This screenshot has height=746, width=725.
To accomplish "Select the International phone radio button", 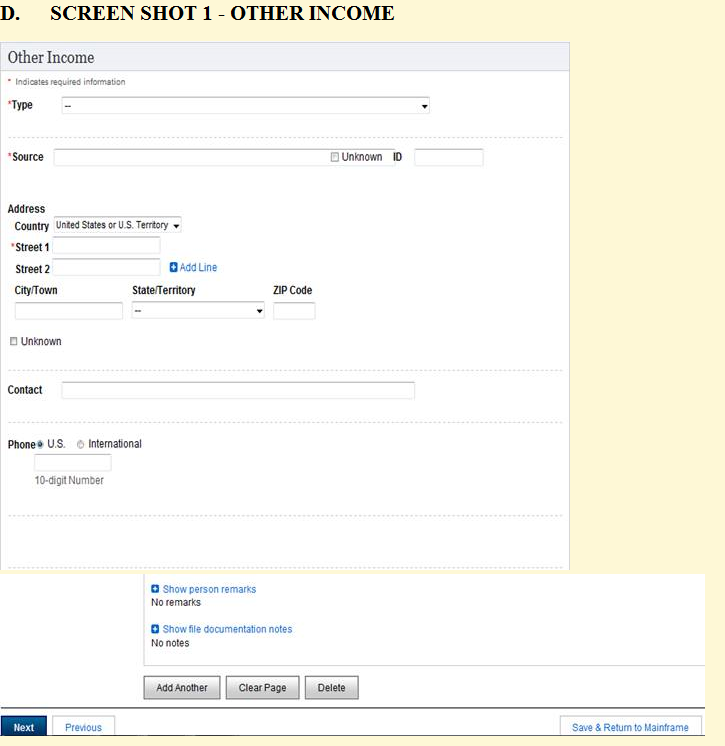I will click(80, 444).
